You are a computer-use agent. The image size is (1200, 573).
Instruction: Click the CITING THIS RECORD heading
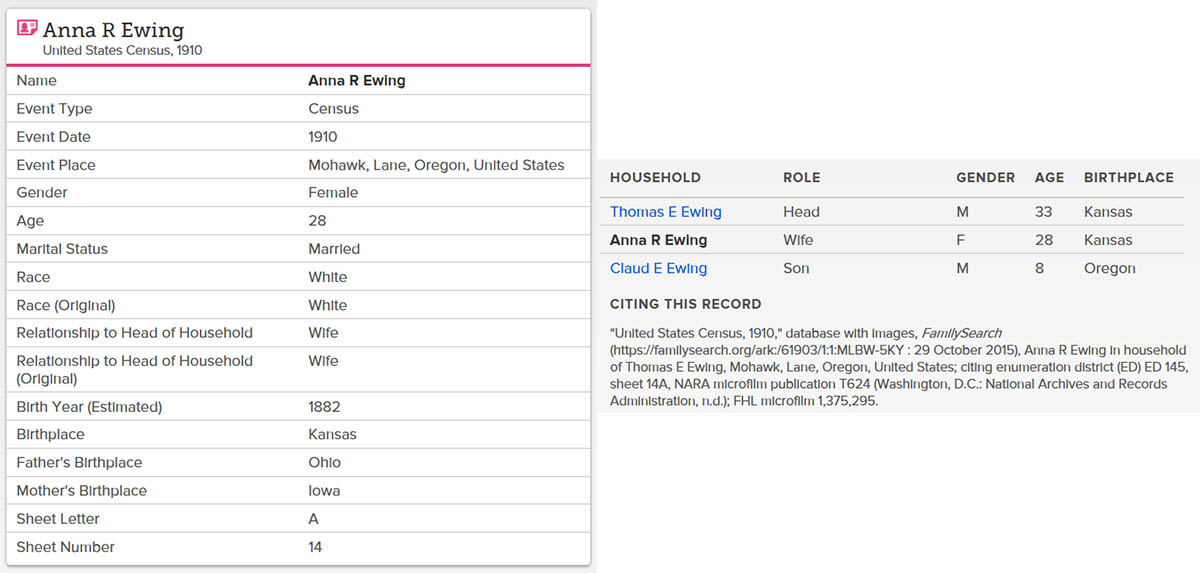pos(686,304)
